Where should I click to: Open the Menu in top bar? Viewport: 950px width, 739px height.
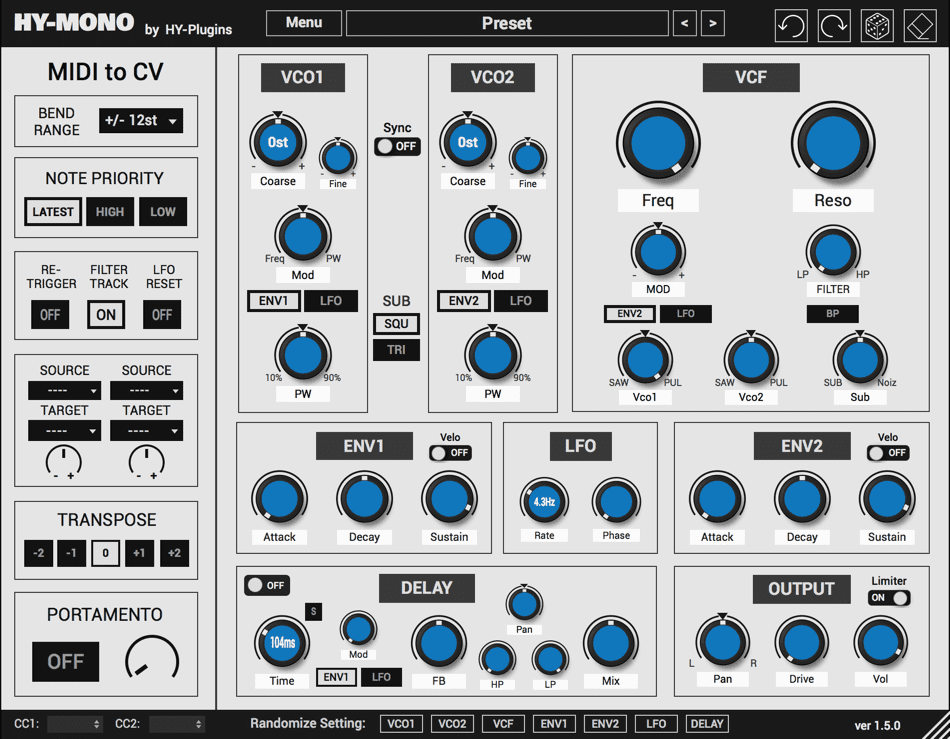304,23
